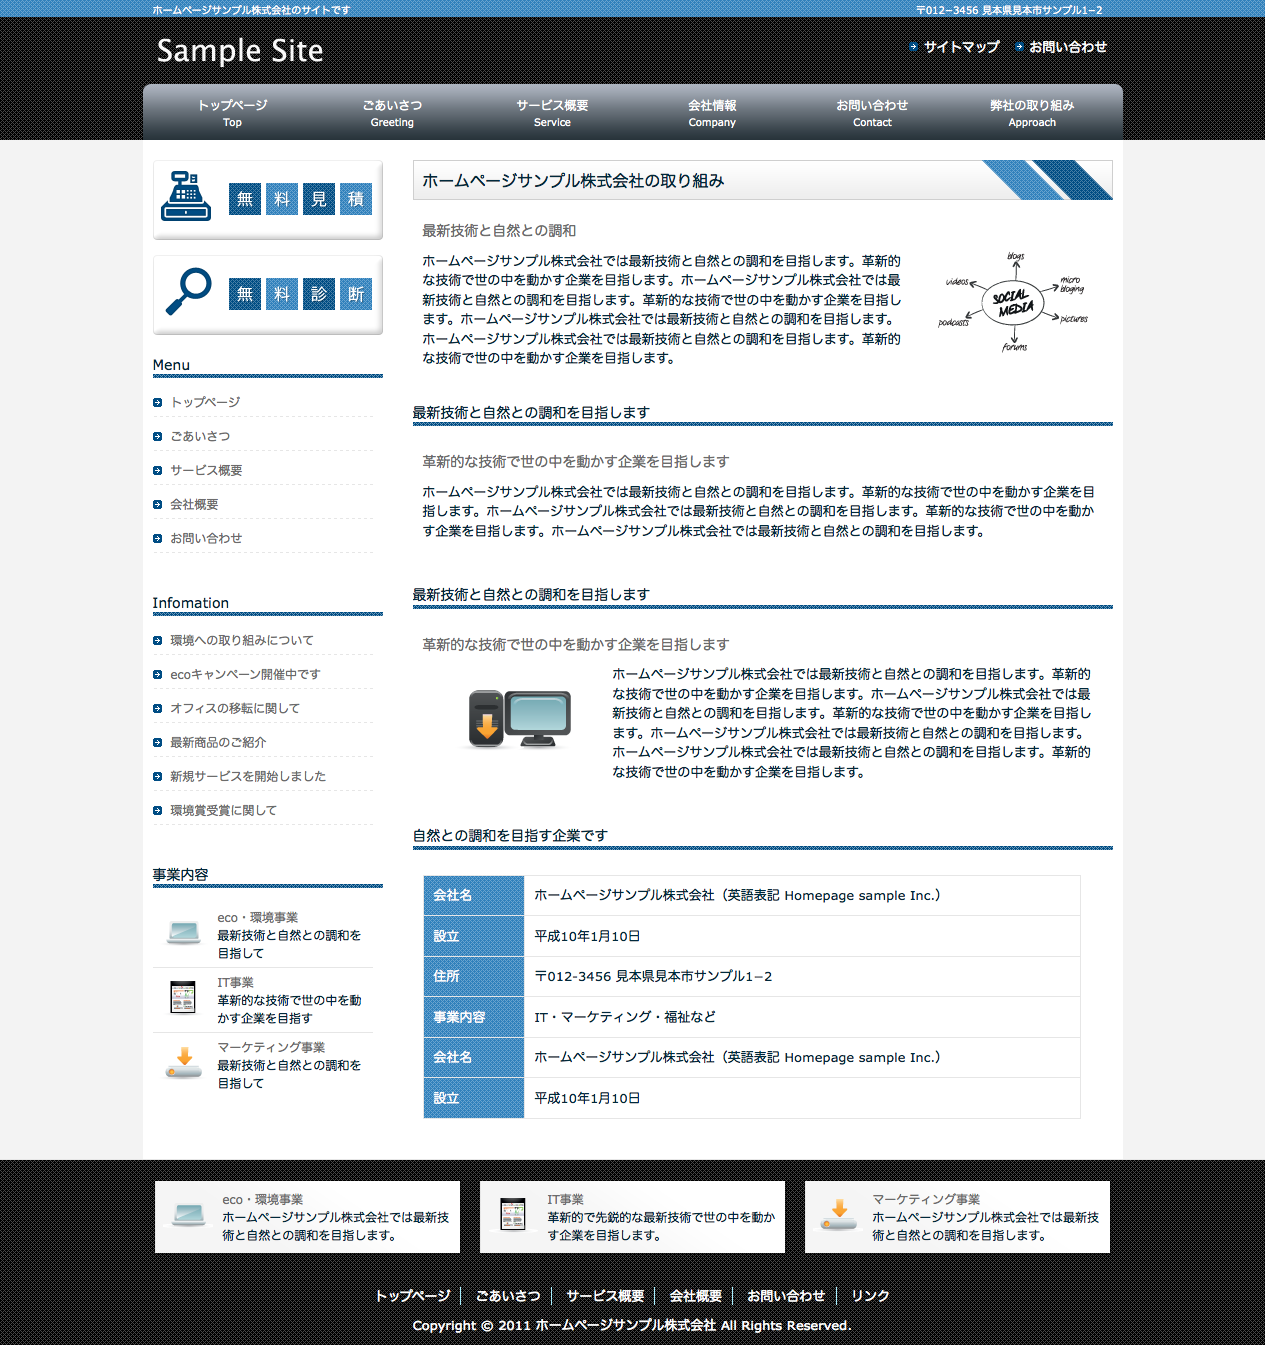Click the laptop icon in footer eco・環境事業 card
Viewport: 1265px width, 1345px height.
click(189, 1215)
